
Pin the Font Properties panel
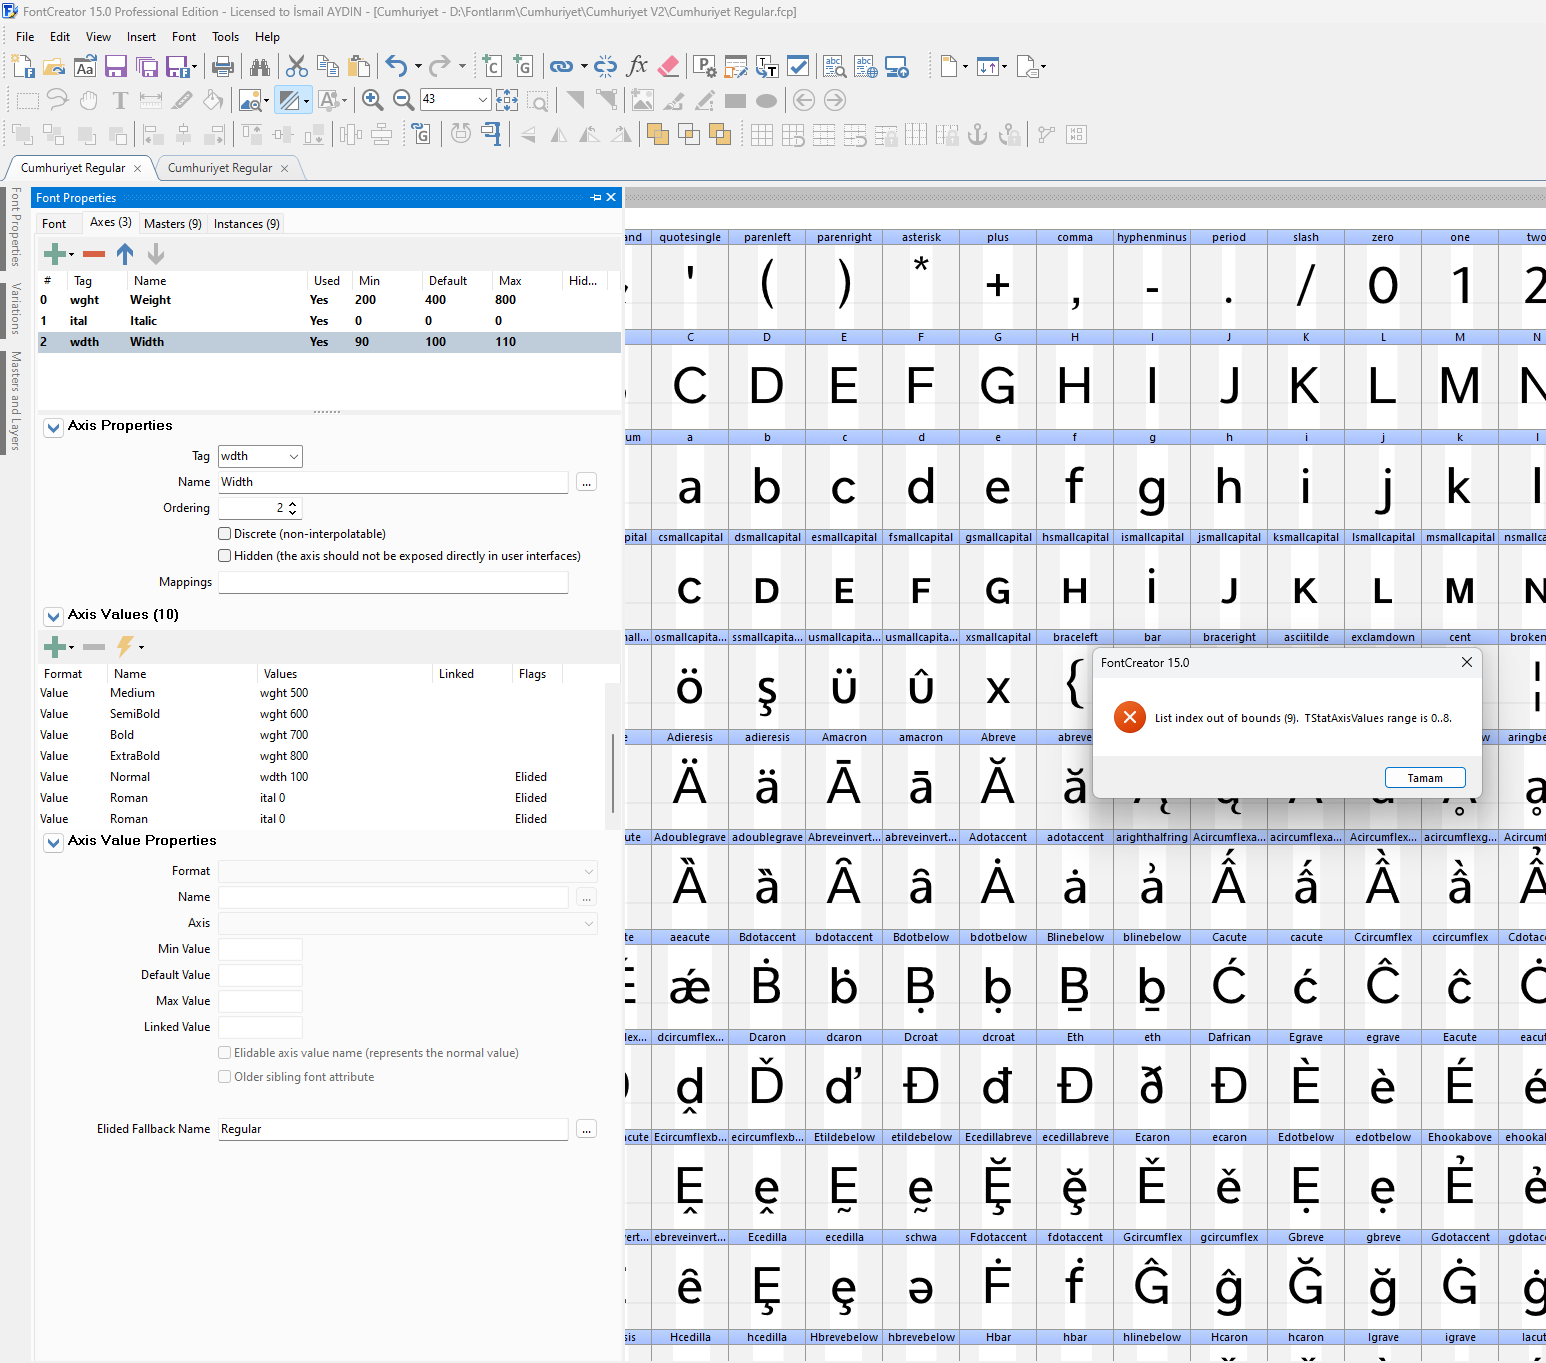click(596, 197)
